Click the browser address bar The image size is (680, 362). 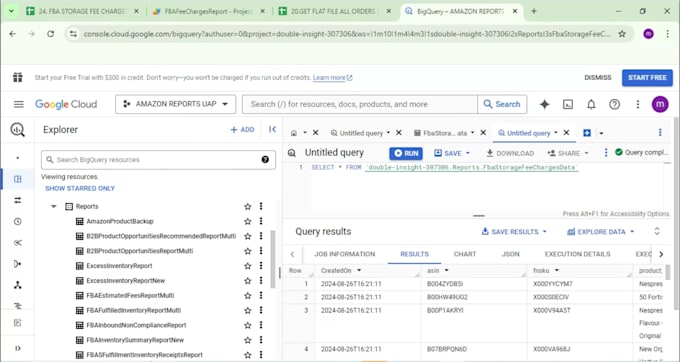347,34
